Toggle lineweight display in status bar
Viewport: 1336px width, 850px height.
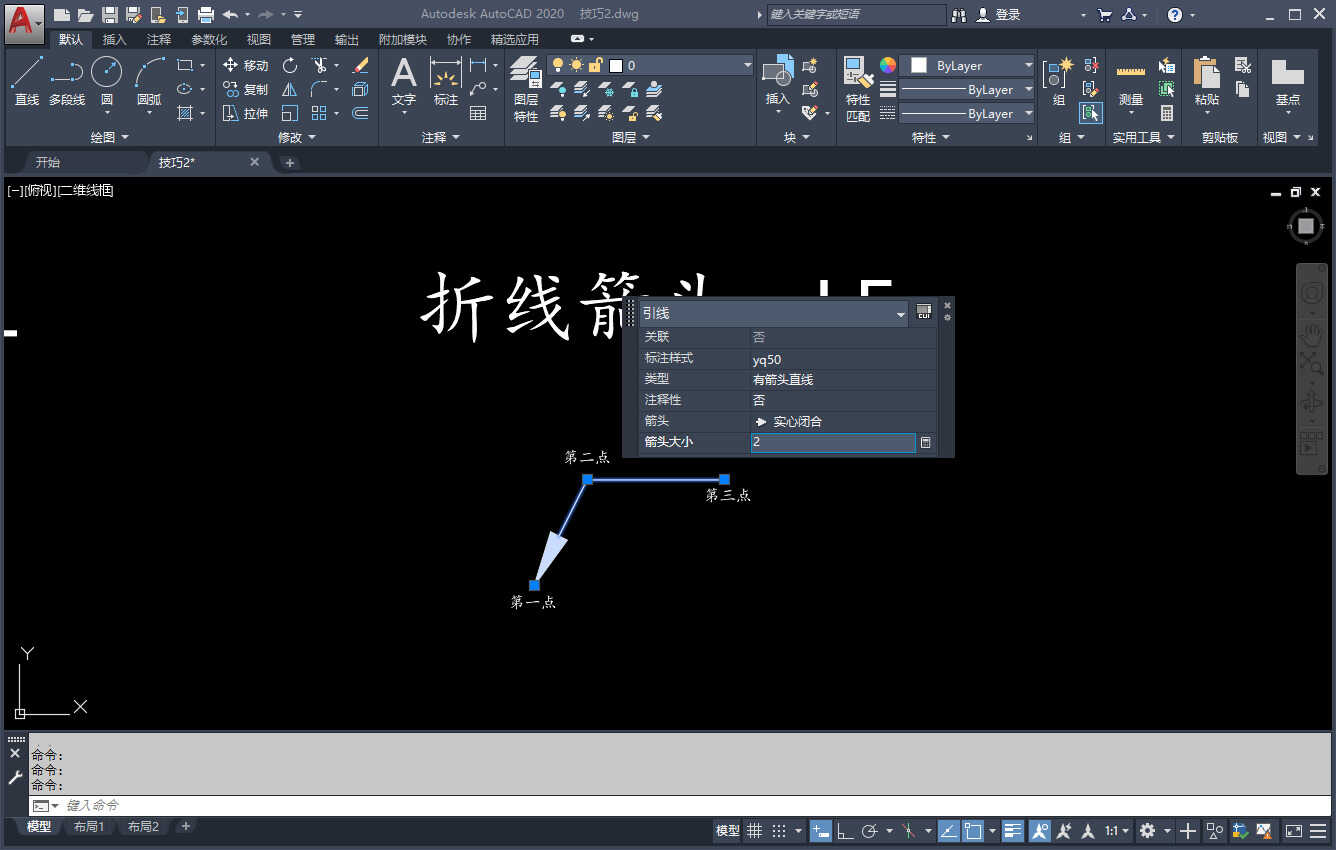1013,831
